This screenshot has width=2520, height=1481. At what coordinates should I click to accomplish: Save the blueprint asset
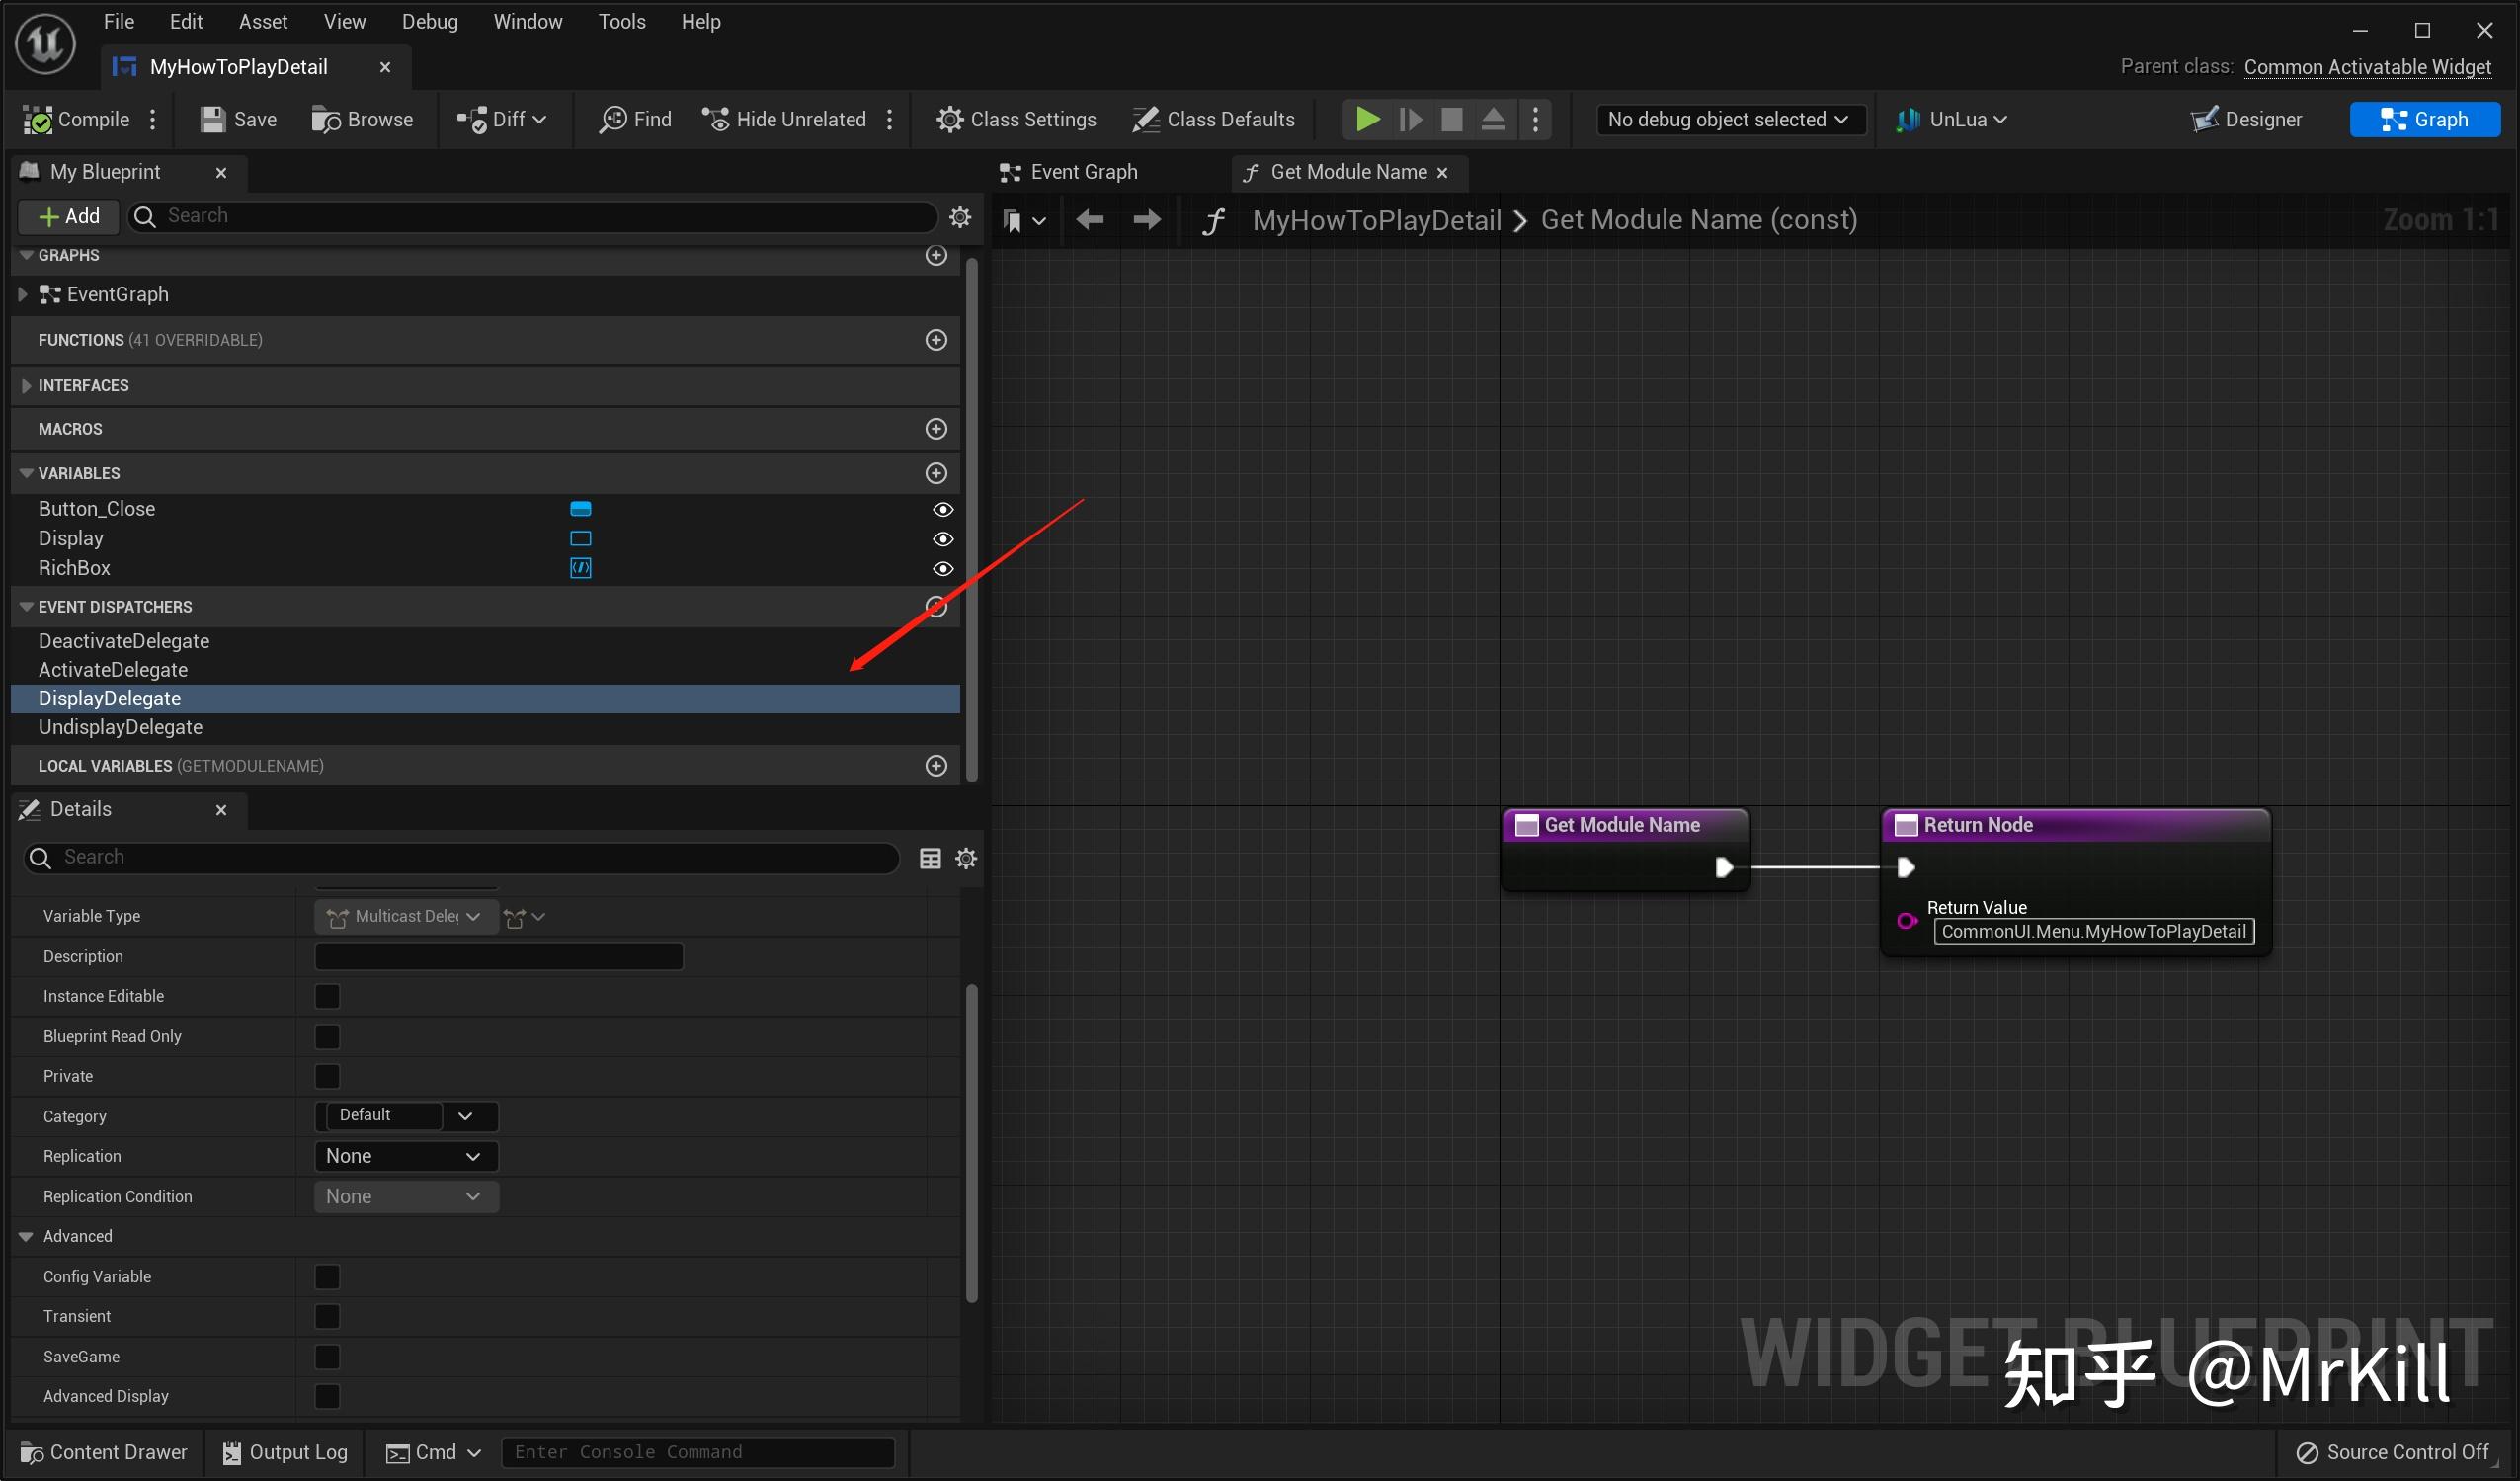click(238, 120)
